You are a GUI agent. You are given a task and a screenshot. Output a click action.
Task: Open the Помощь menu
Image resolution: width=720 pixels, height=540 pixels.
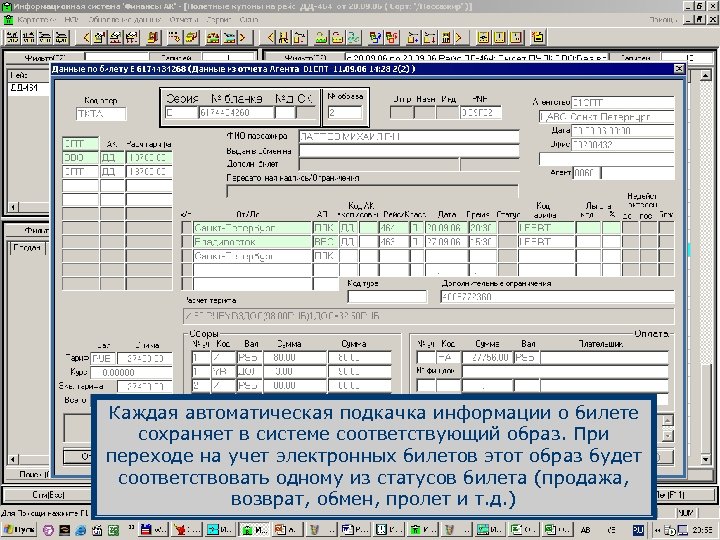pos(663,20)
